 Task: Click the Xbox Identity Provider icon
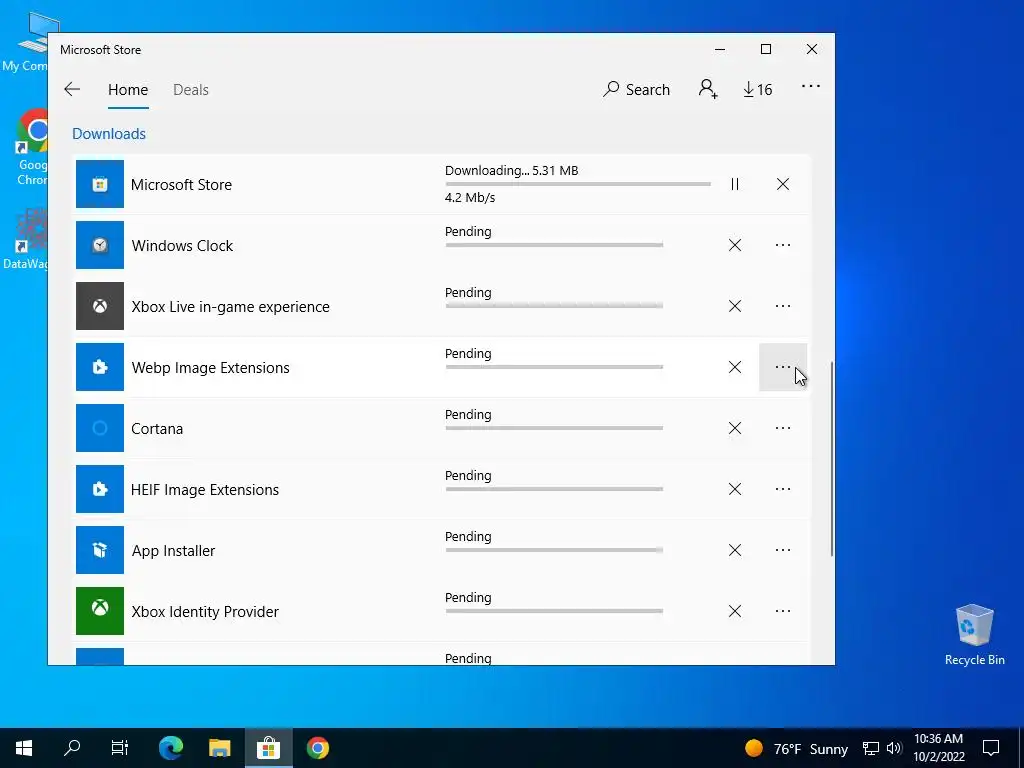point(100,611)
